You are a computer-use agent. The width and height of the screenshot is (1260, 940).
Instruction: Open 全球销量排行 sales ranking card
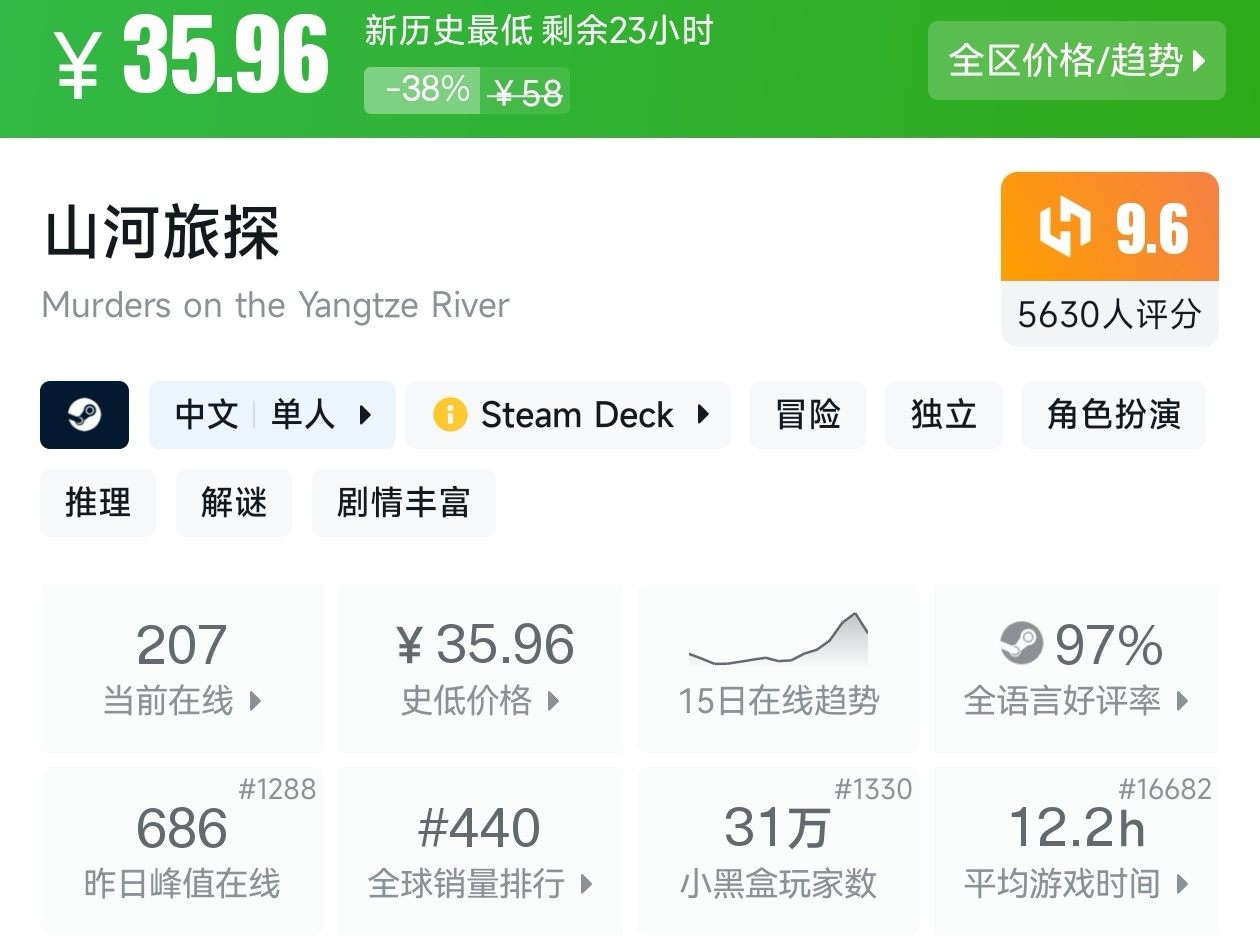coord(480,851)
